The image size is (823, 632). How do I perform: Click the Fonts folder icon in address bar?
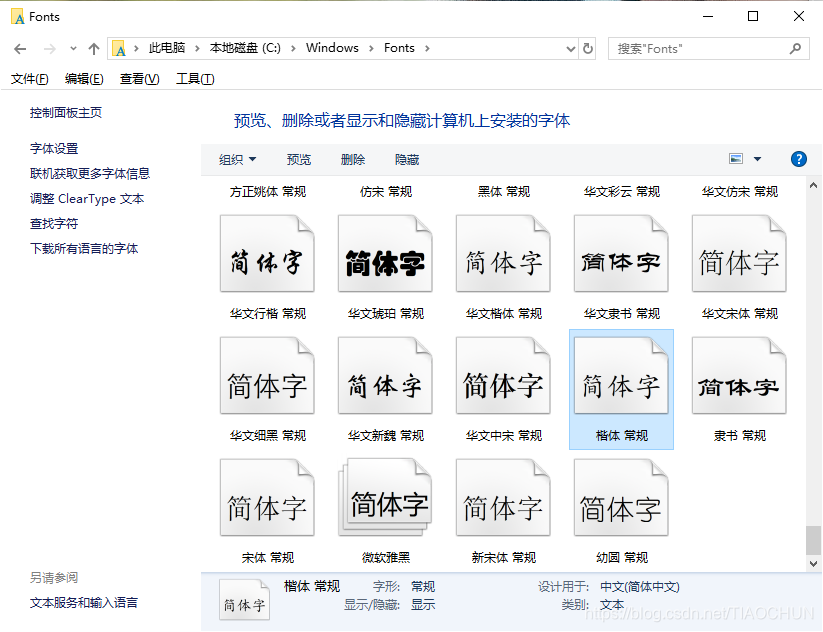coord(119,48)
